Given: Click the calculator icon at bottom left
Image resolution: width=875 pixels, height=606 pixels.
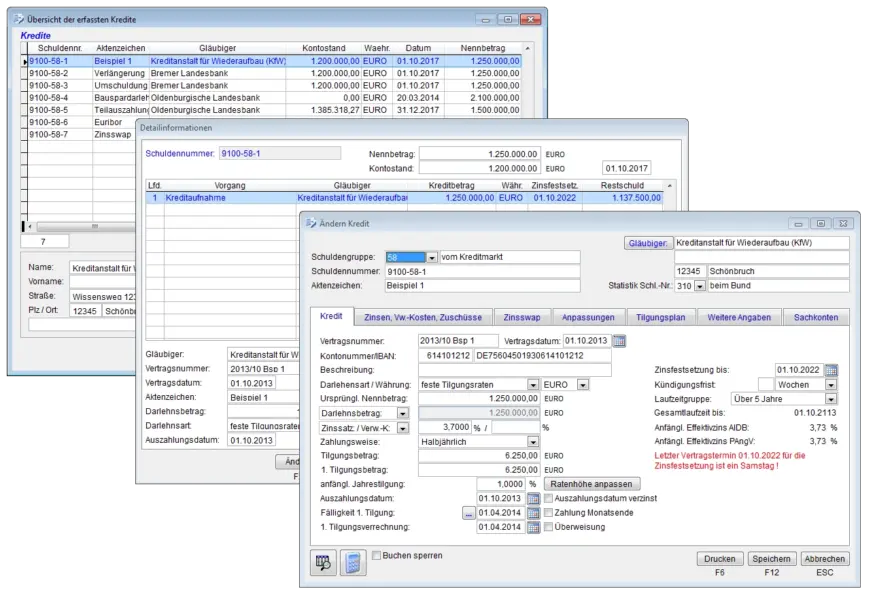Looking at the screenshot, I should [352, 562].
